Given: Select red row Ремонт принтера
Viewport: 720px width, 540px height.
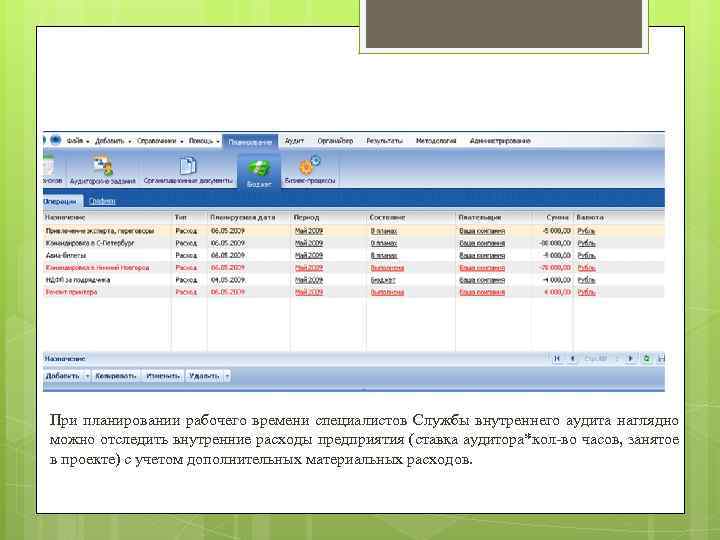Looking at the screenshot, I should coord(354,292).
